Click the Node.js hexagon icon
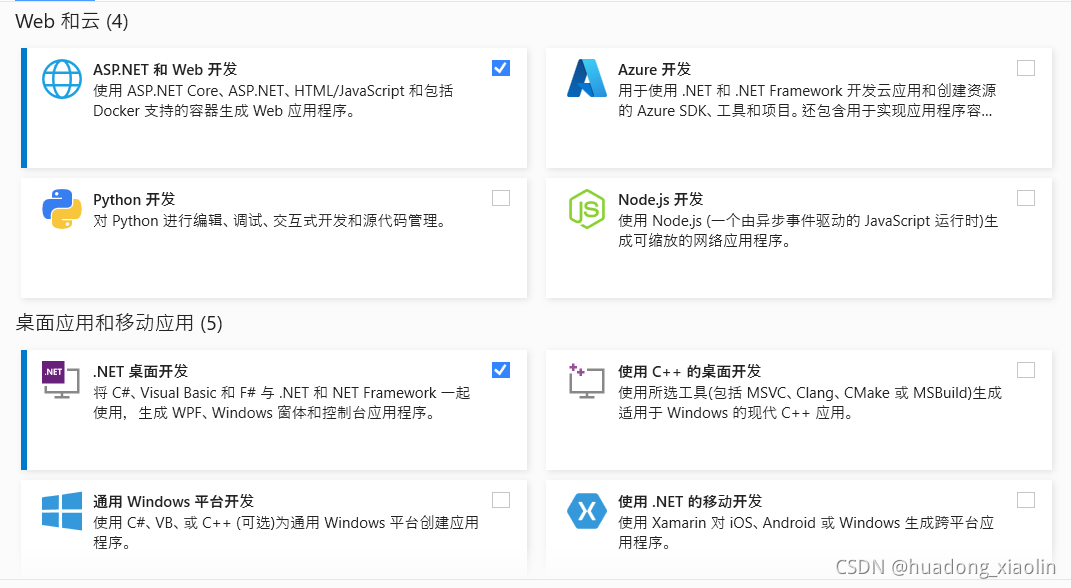 pos(587,209)
